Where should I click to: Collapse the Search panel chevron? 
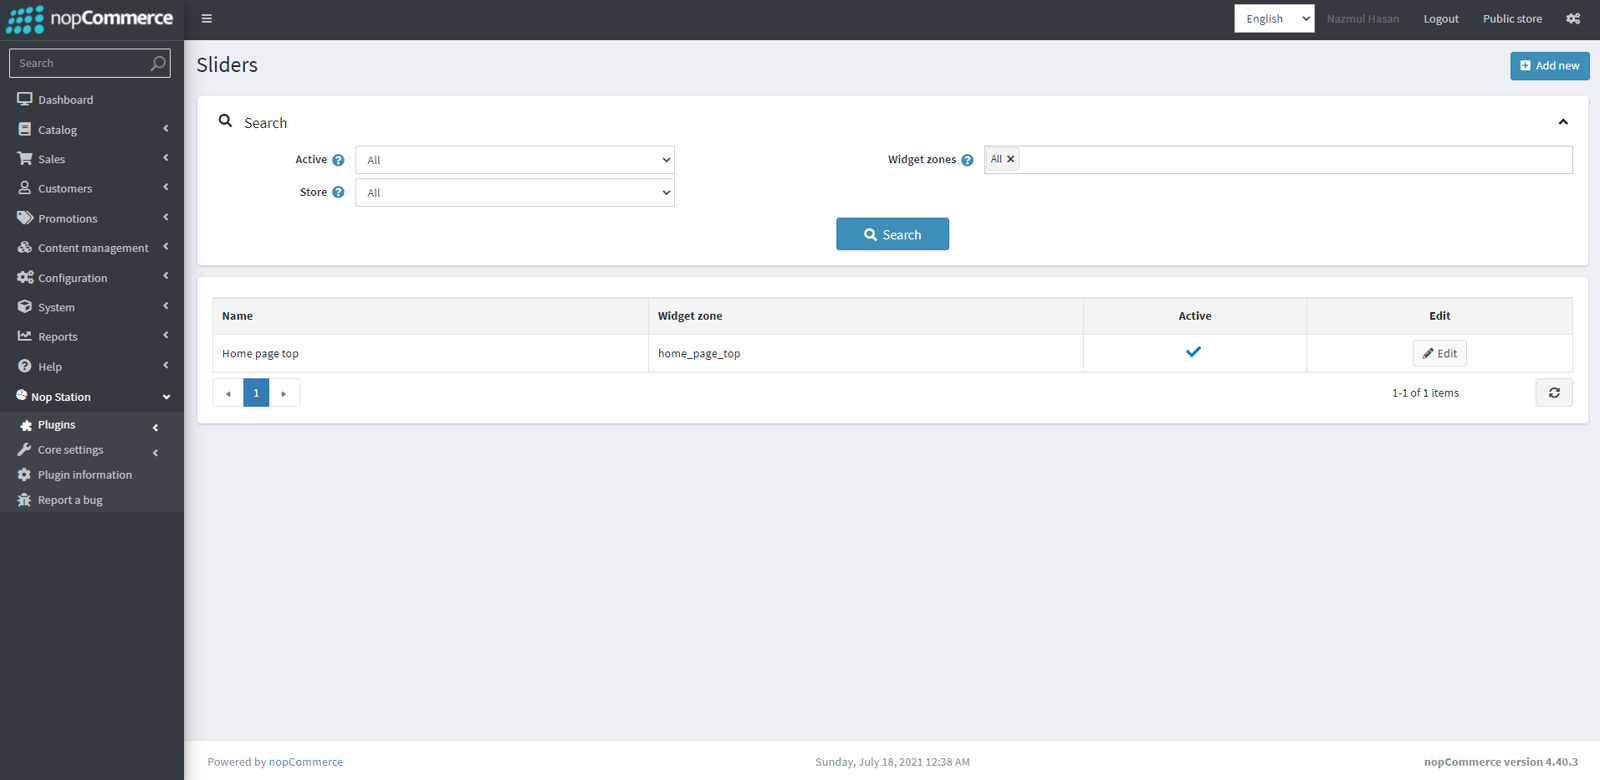point(1563,122)
